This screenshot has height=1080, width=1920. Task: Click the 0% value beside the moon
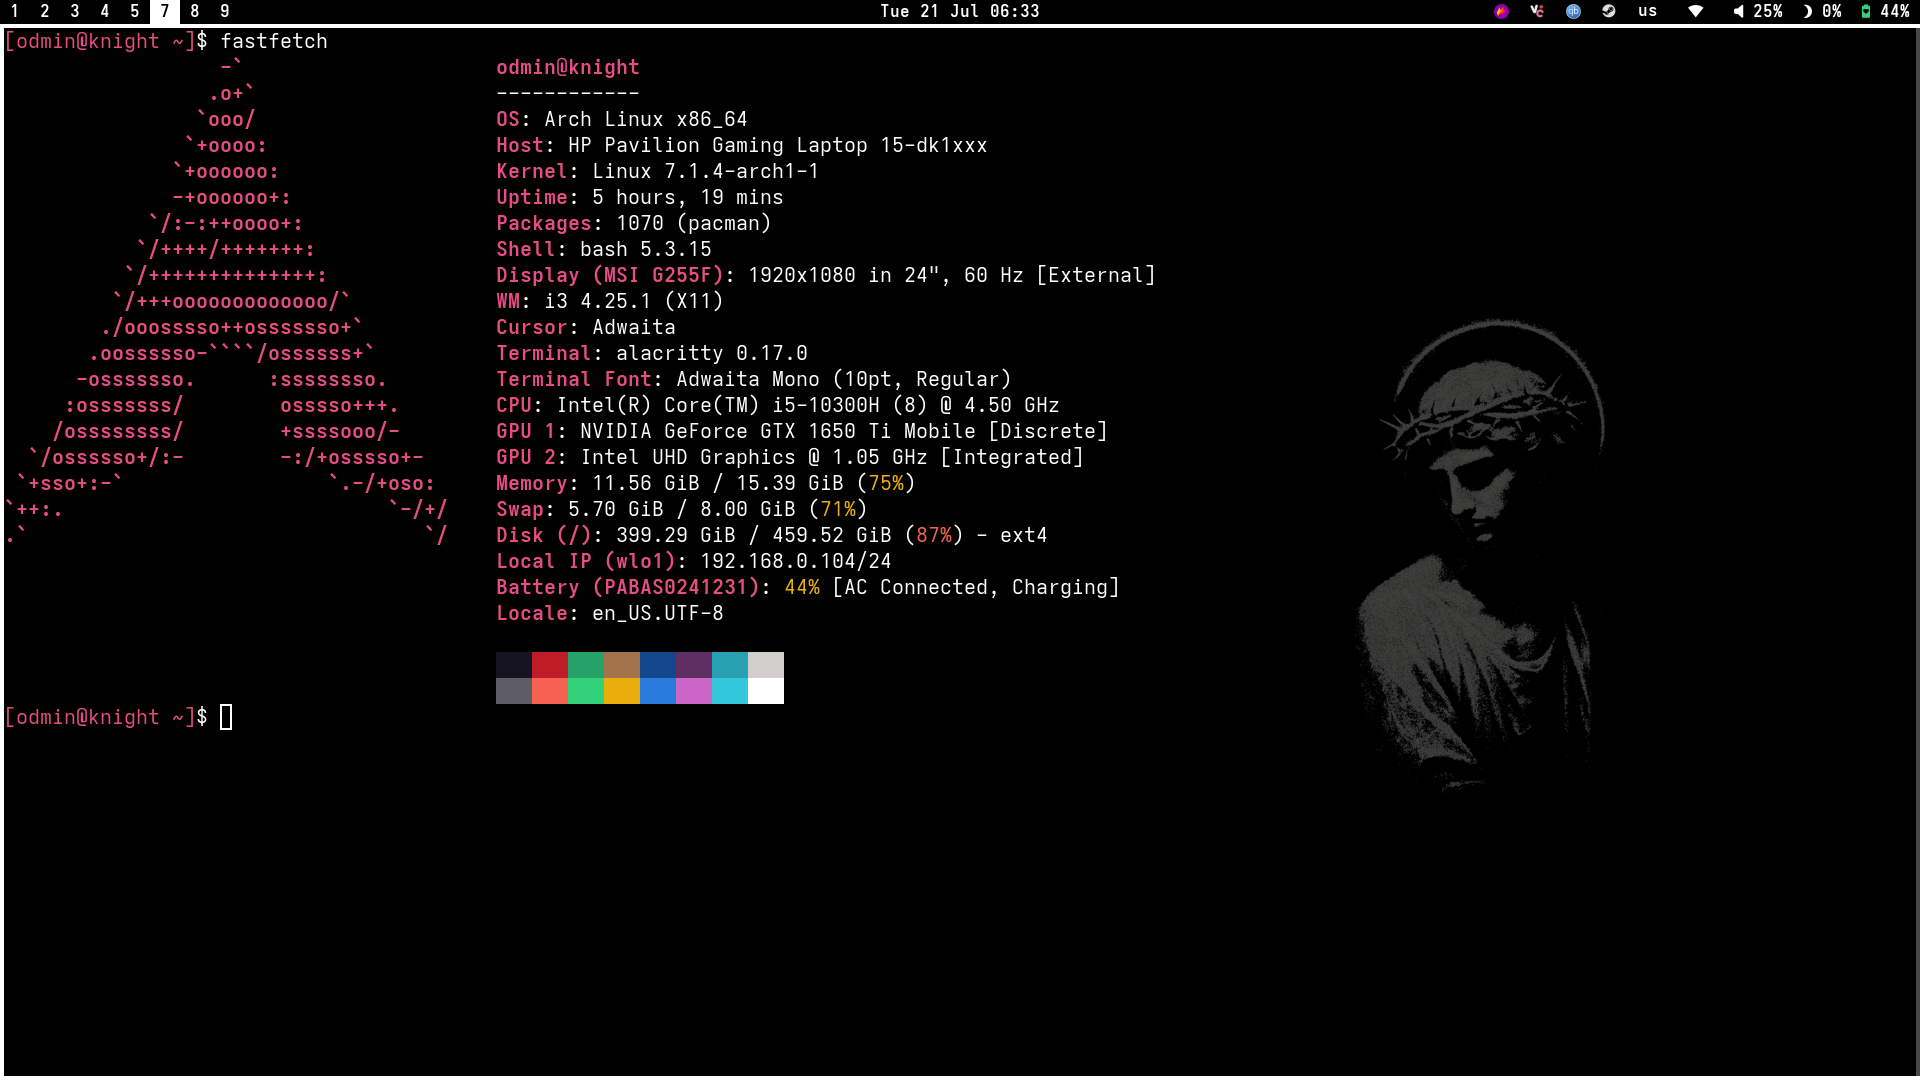click(1832, 11)
